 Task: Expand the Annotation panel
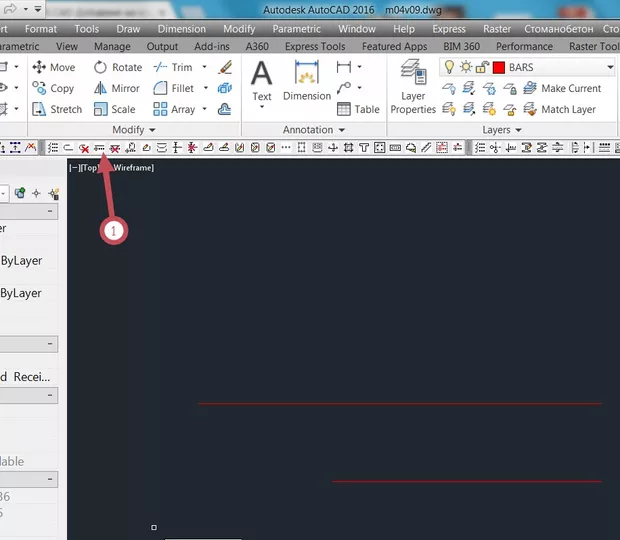tap(314, 130)
